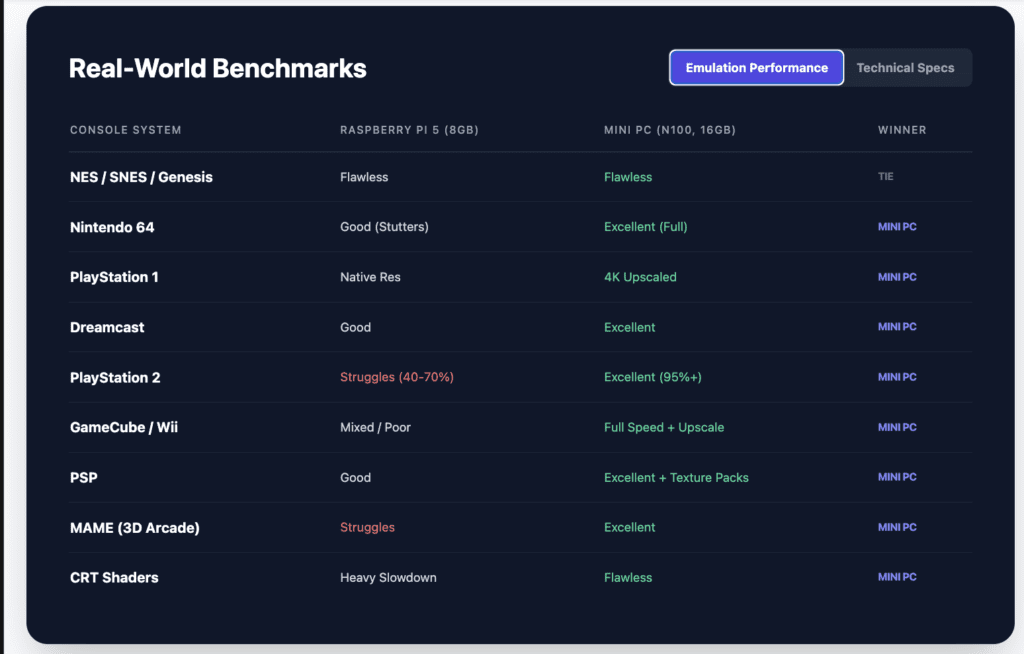Click Flawless Raspberry Pi cell in NES row
Viewport: 1024px width, 654px height.
click(x=364, y=177)
